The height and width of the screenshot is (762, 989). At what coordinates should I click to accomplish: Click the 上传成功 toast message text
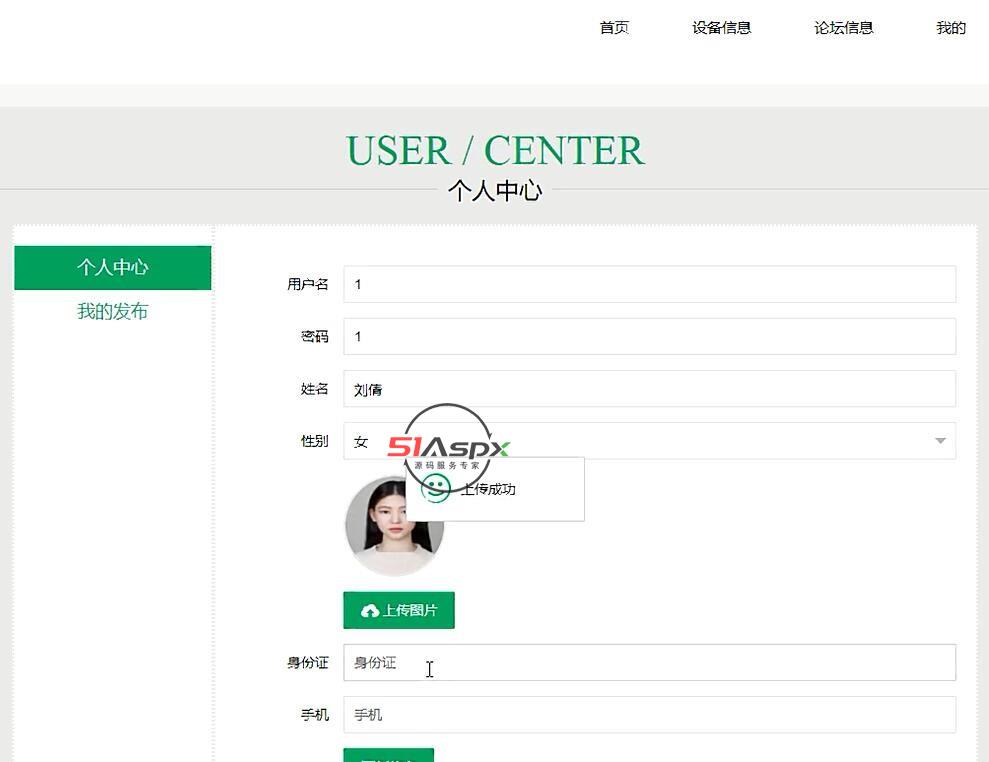pos(490,489)
